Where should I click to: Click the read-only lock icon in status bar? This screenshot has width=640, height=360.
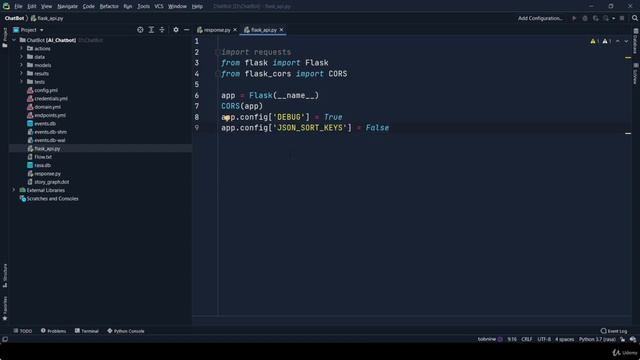(x=622, y=339)
